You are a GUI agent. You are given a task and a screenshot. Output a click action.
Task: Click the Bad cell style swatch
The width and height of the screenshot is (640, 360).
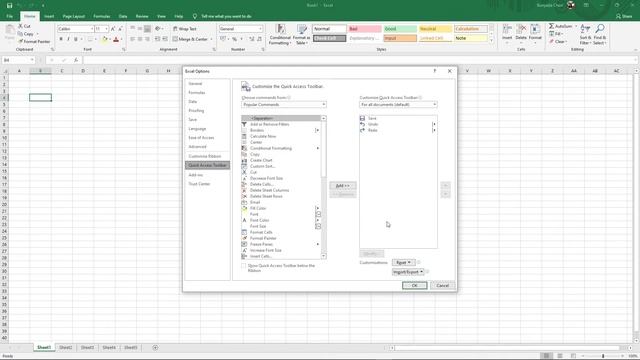coord(364,29)
